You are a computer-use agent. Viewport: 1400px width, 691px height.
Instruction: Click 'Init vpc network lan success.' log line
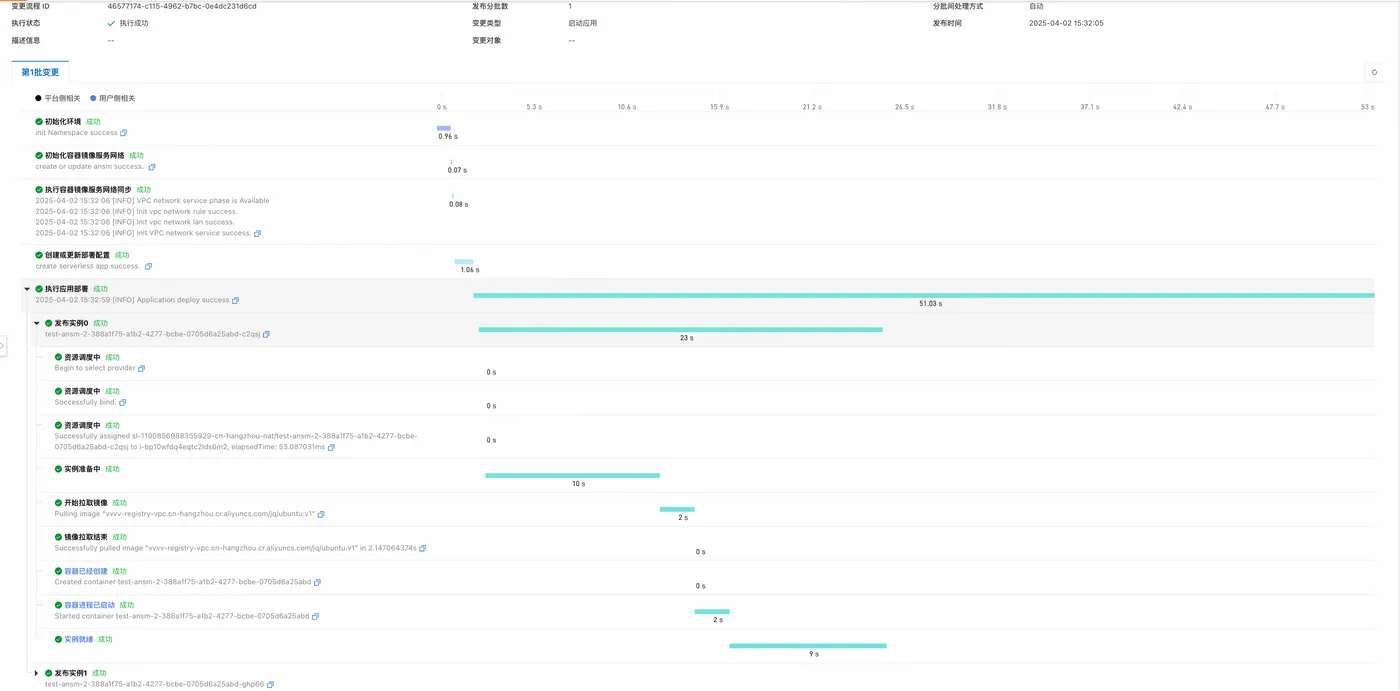coord(135,222)
